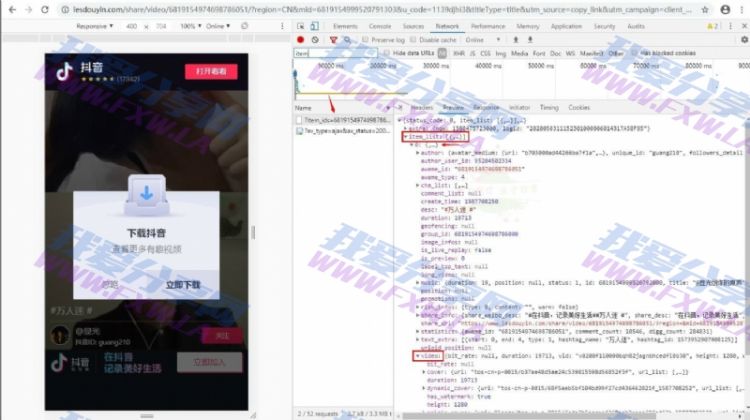Viewport: 750px width, 420px height.
Task: Expand the dynamic_cover node
Action: [x=424, y=388]
